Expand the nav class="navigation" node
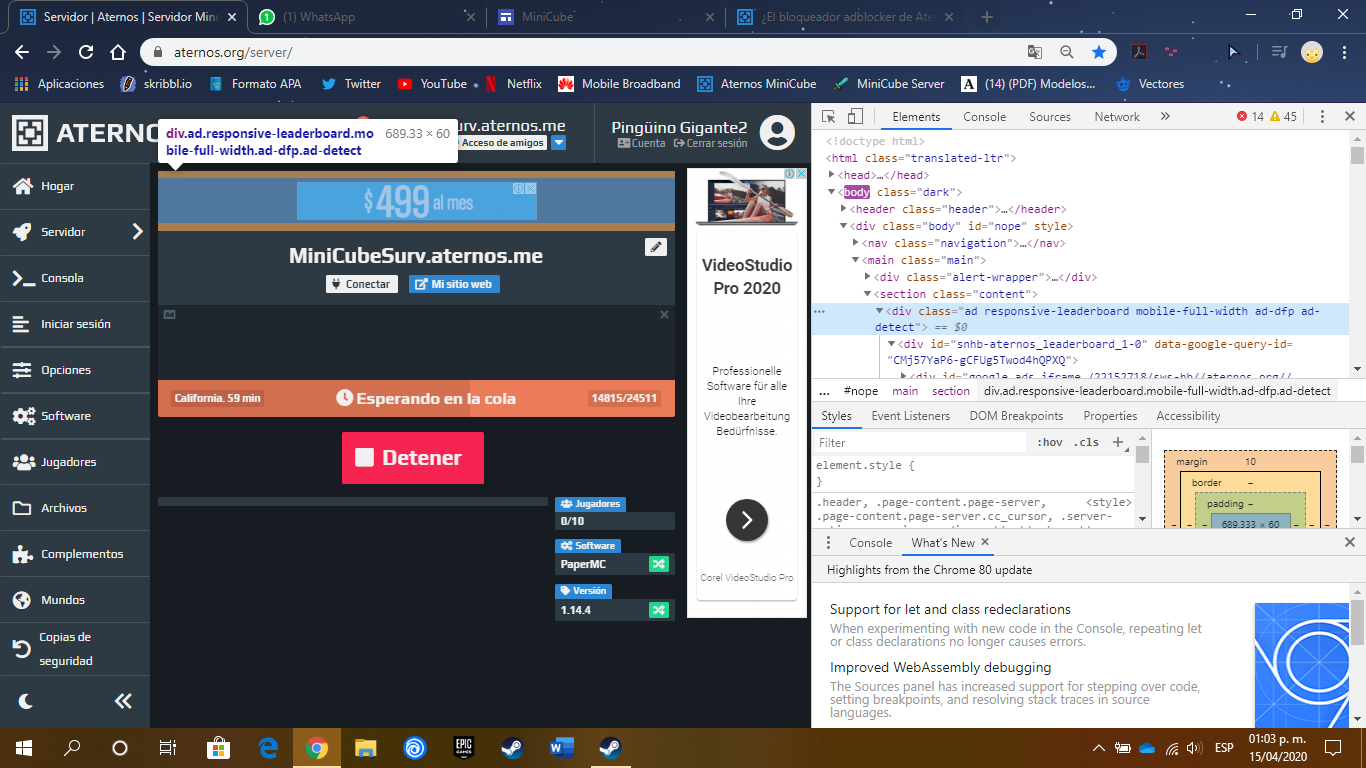1366x768 pixels. point(856,243)
